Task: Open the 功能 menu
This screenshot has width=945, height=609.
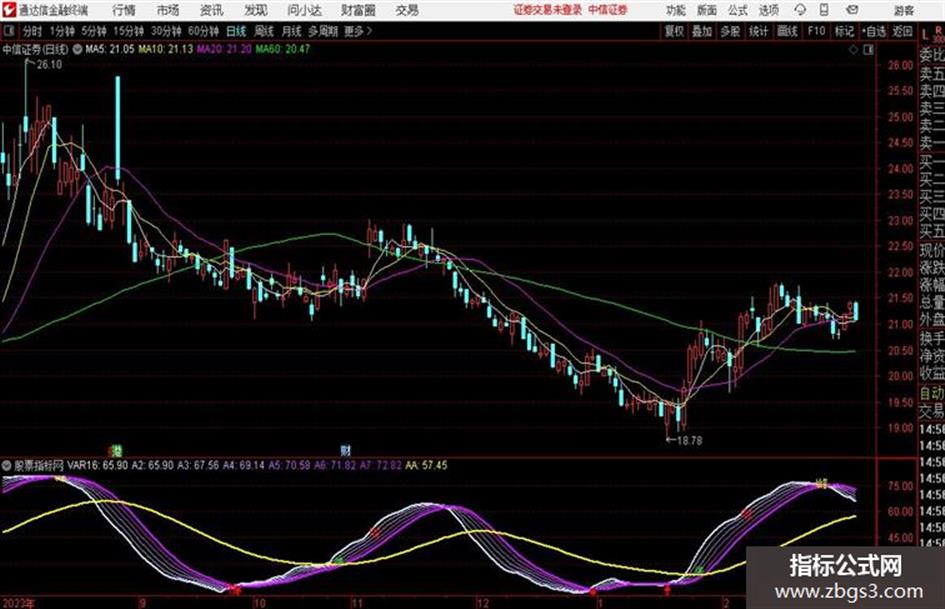Action: 676,10
